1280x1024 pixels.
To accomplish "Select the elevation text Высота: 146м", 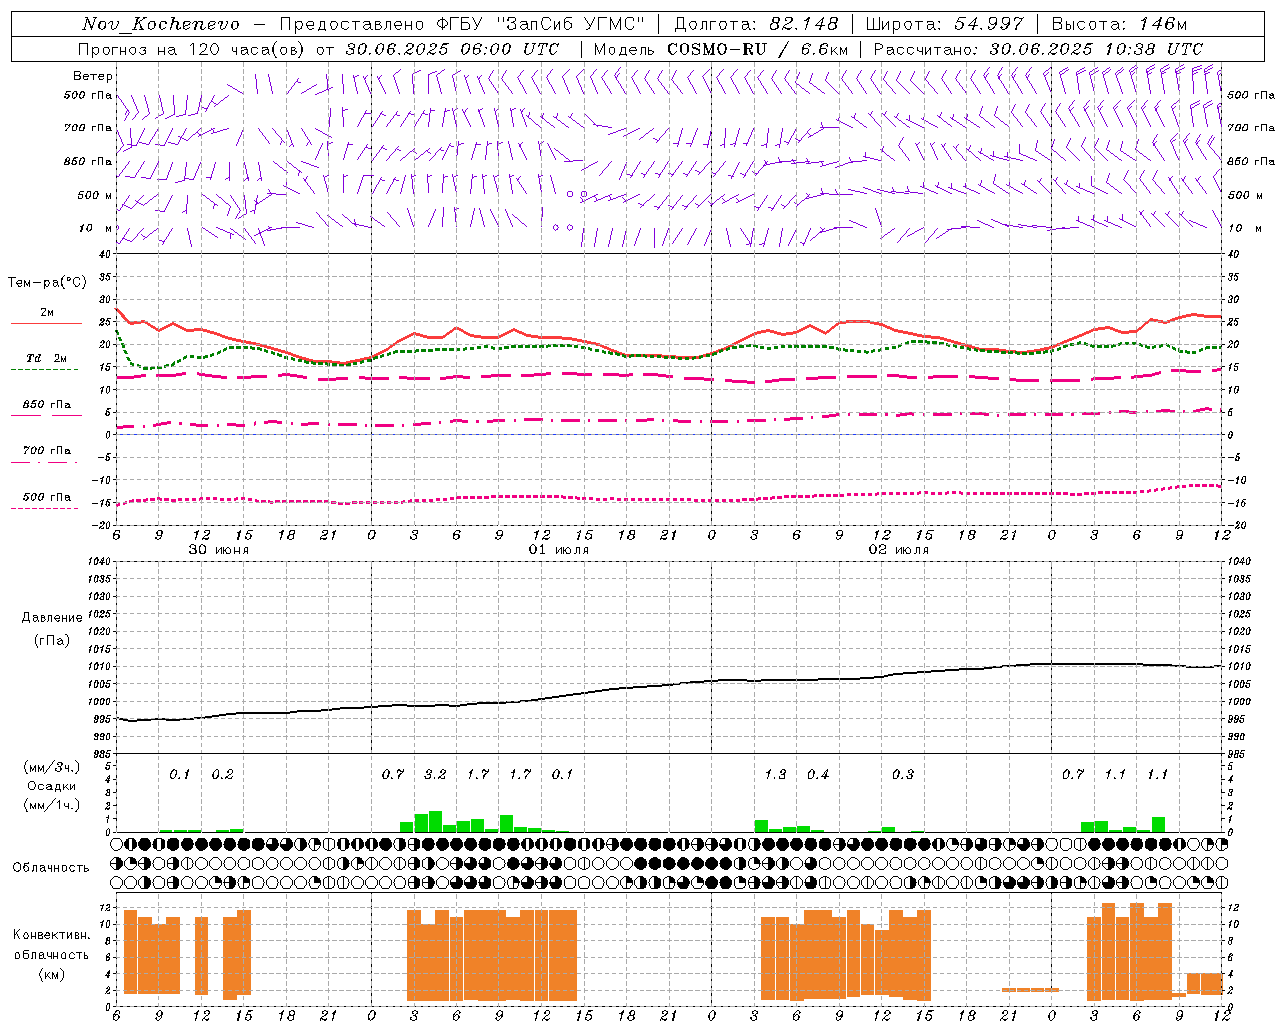I will tap(1119, 24).
